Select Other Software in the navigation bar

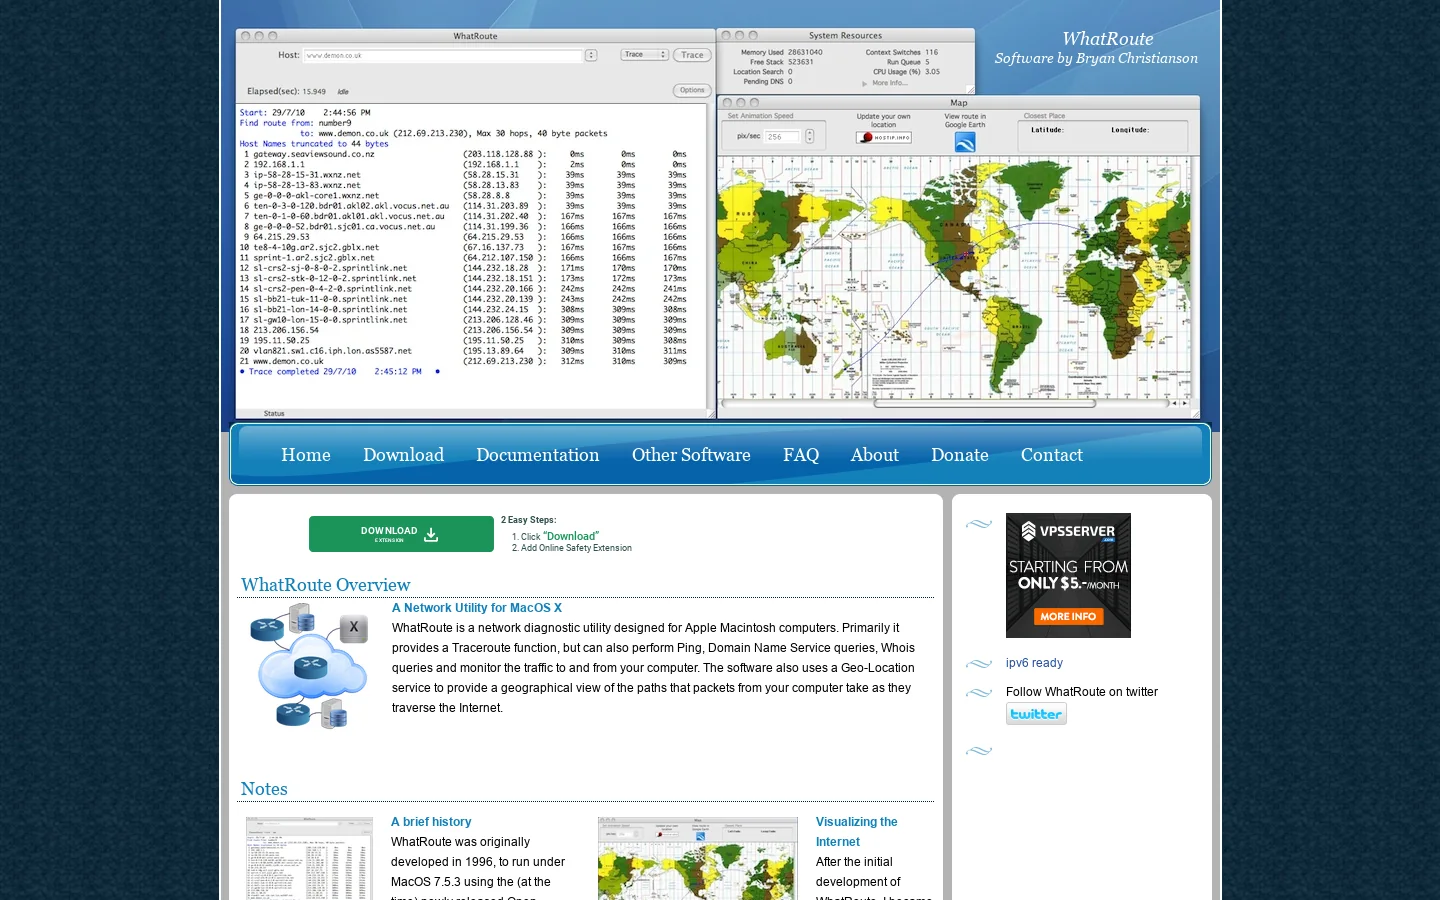tap(691, 455)
